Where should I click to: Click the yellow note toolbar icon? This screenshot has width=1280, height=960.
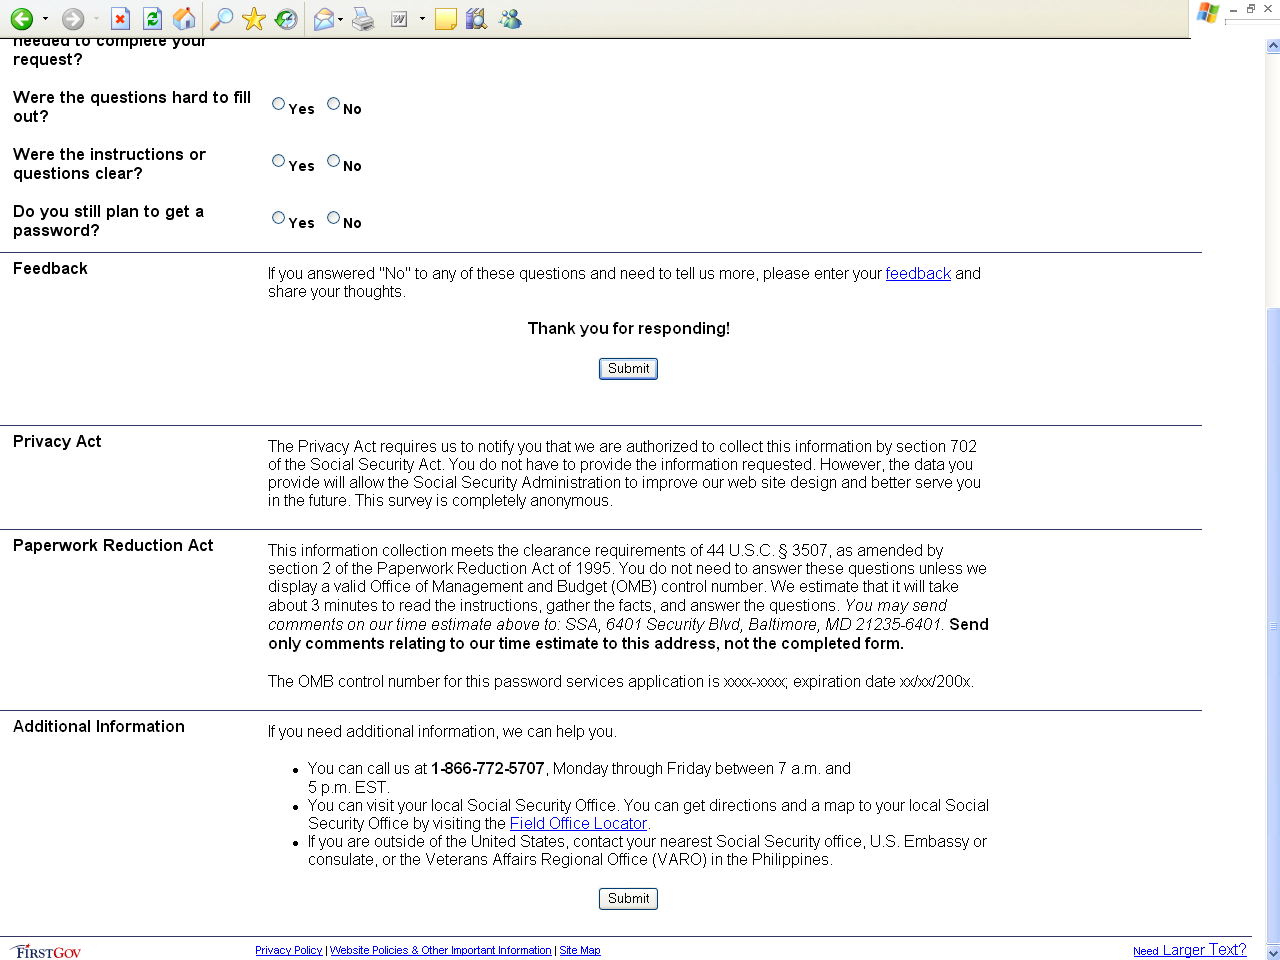[x=446, y=19]
